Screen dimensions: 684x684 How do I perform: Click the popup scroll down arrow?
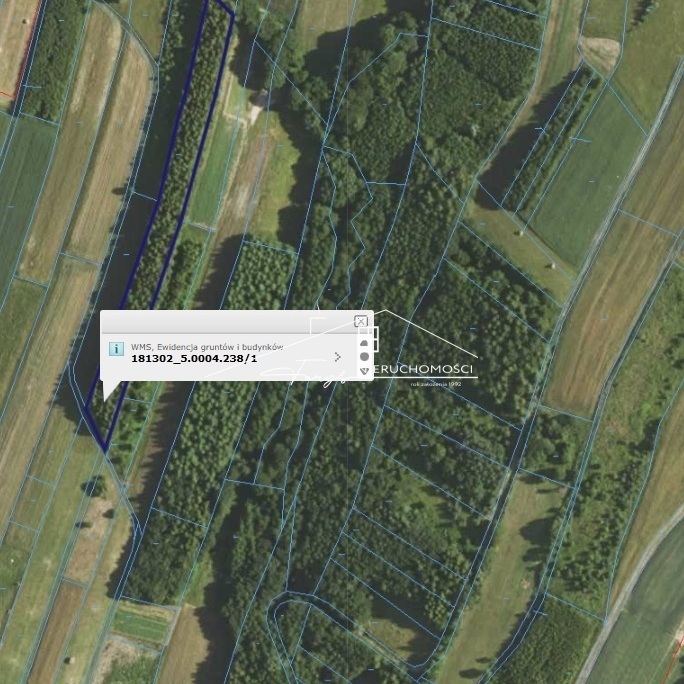click(x=363, y=371)
